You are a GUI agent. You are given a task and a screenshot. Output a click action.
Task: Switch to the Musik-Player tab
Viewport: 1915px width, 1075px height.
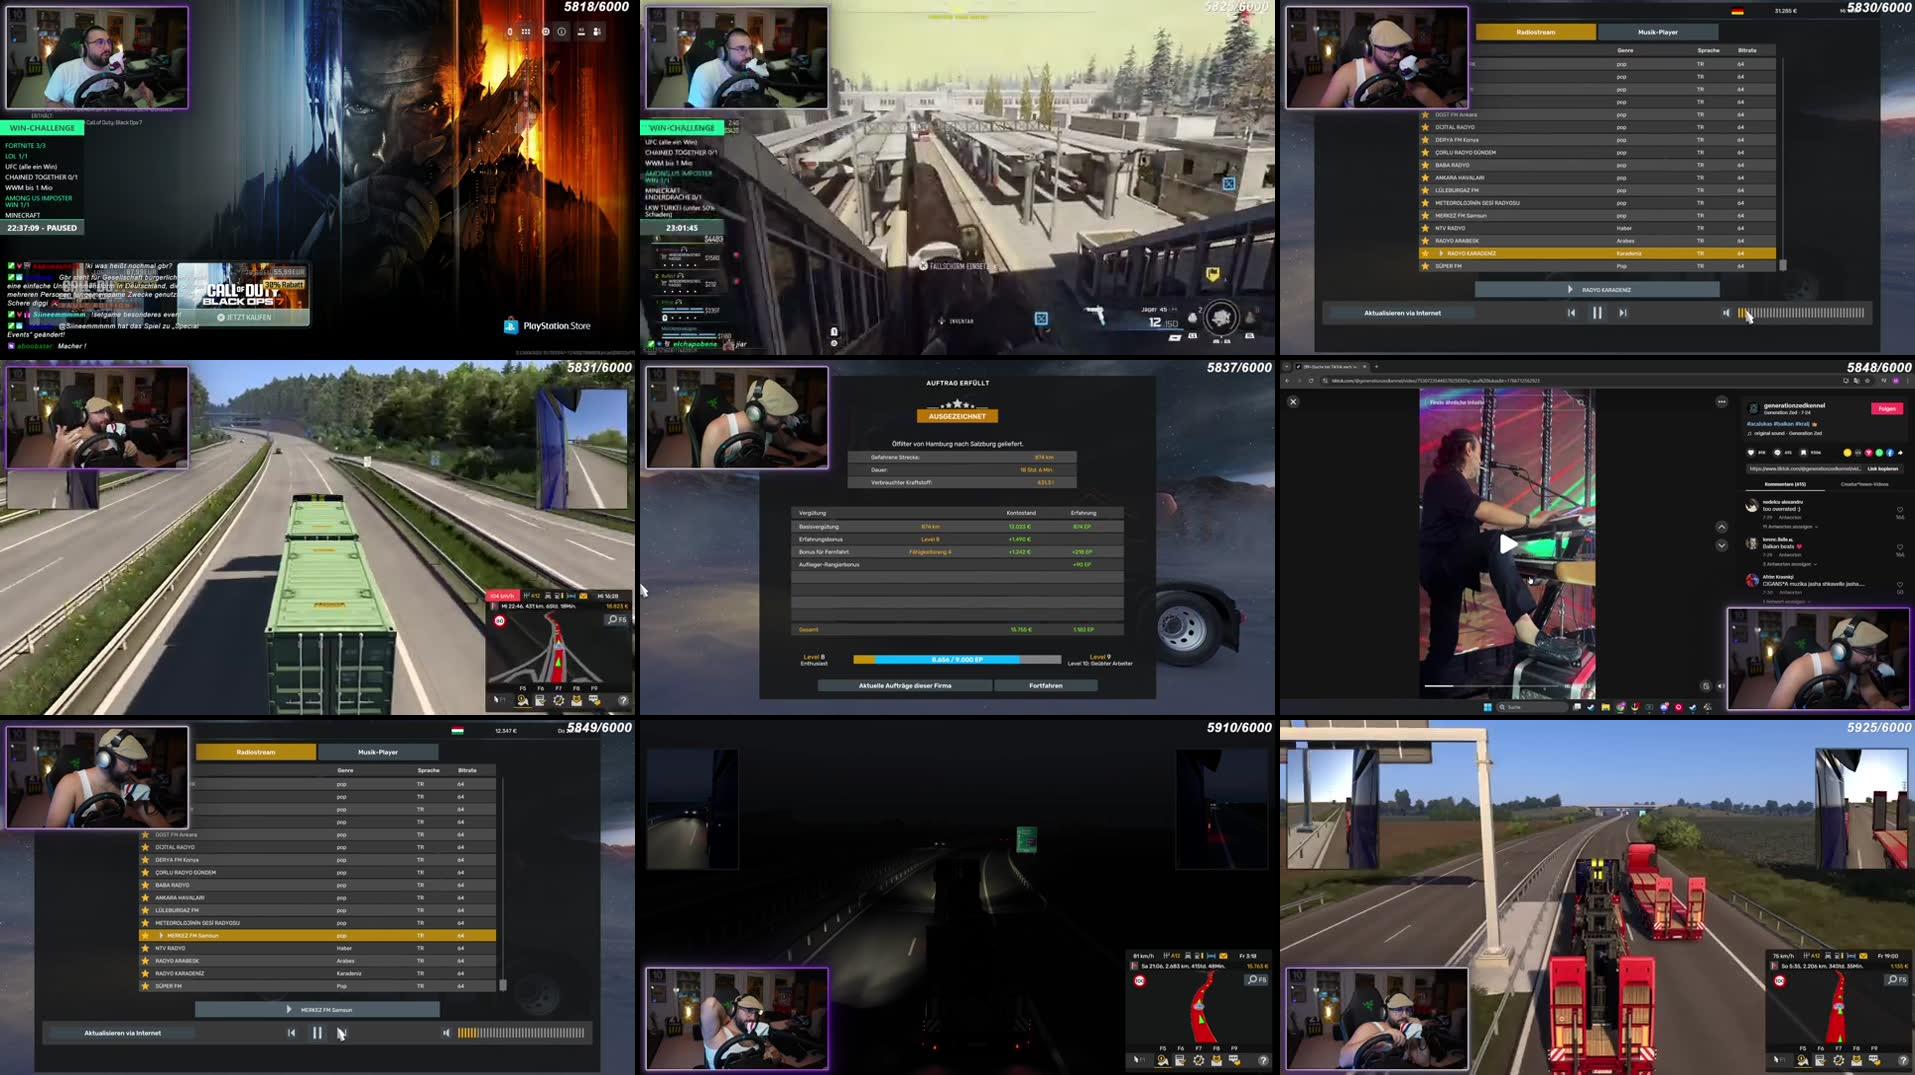1658,32
